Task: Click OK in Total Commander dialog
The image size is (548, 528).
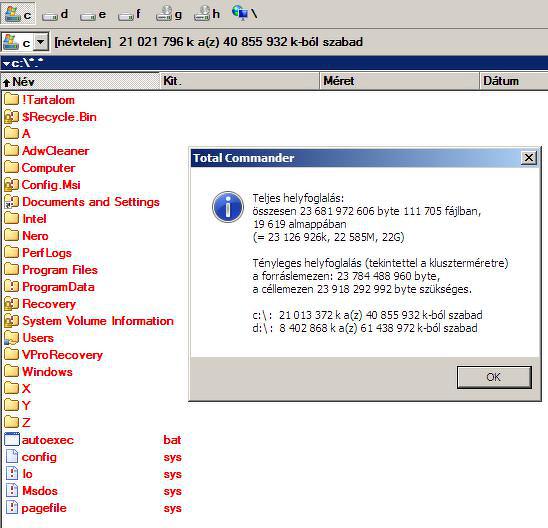Action: [x=494, y=377]
